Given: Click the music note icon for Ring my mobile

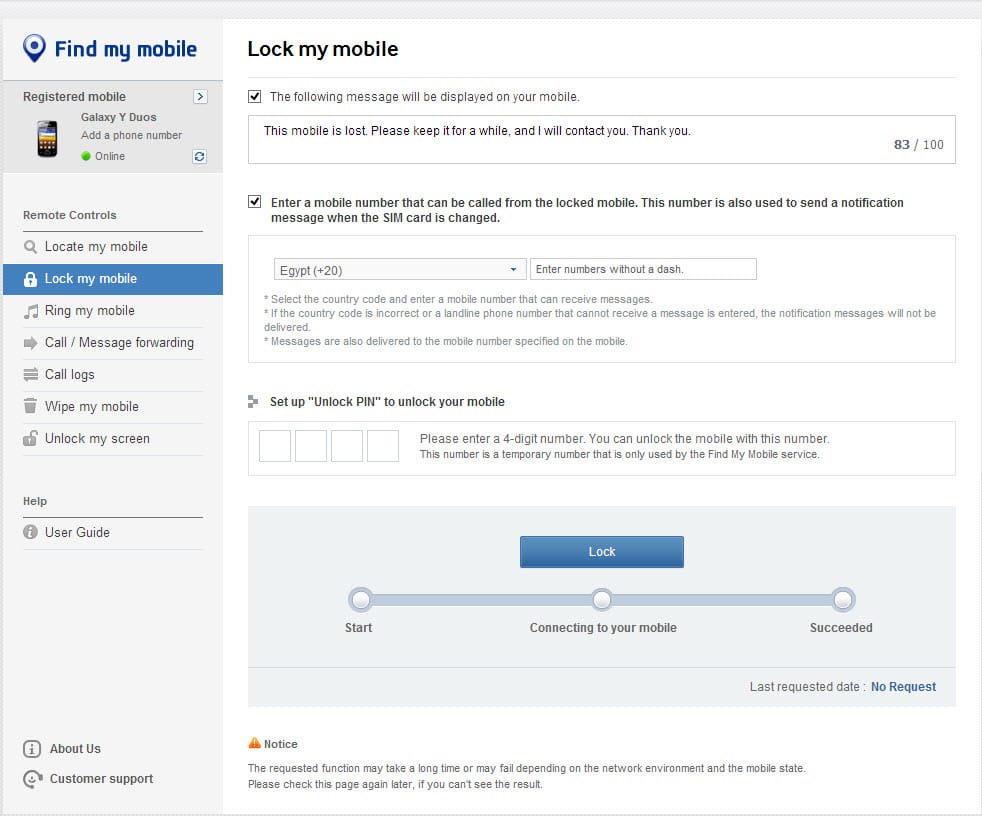Looking at the screenshot, I should point(31,311).
